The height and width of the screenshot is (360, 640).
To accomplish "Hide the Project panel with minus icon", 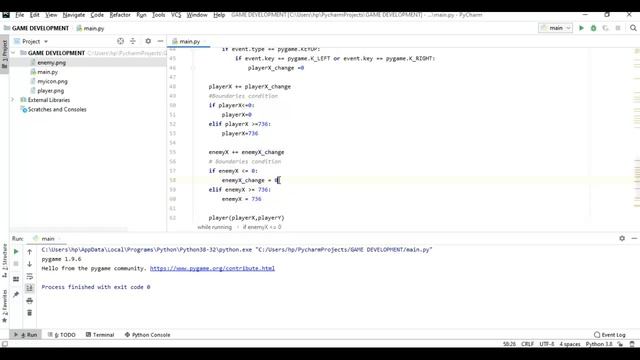I will coord(160,41).
